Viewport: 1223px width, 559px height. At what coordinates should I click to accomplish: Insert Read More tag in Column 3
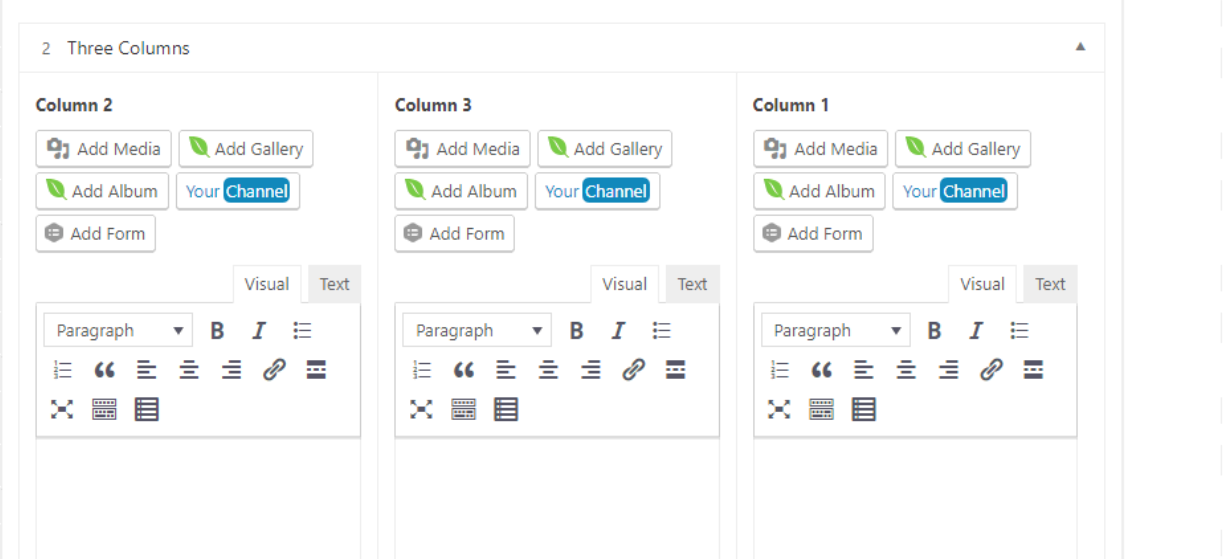(x=675, y=371)
